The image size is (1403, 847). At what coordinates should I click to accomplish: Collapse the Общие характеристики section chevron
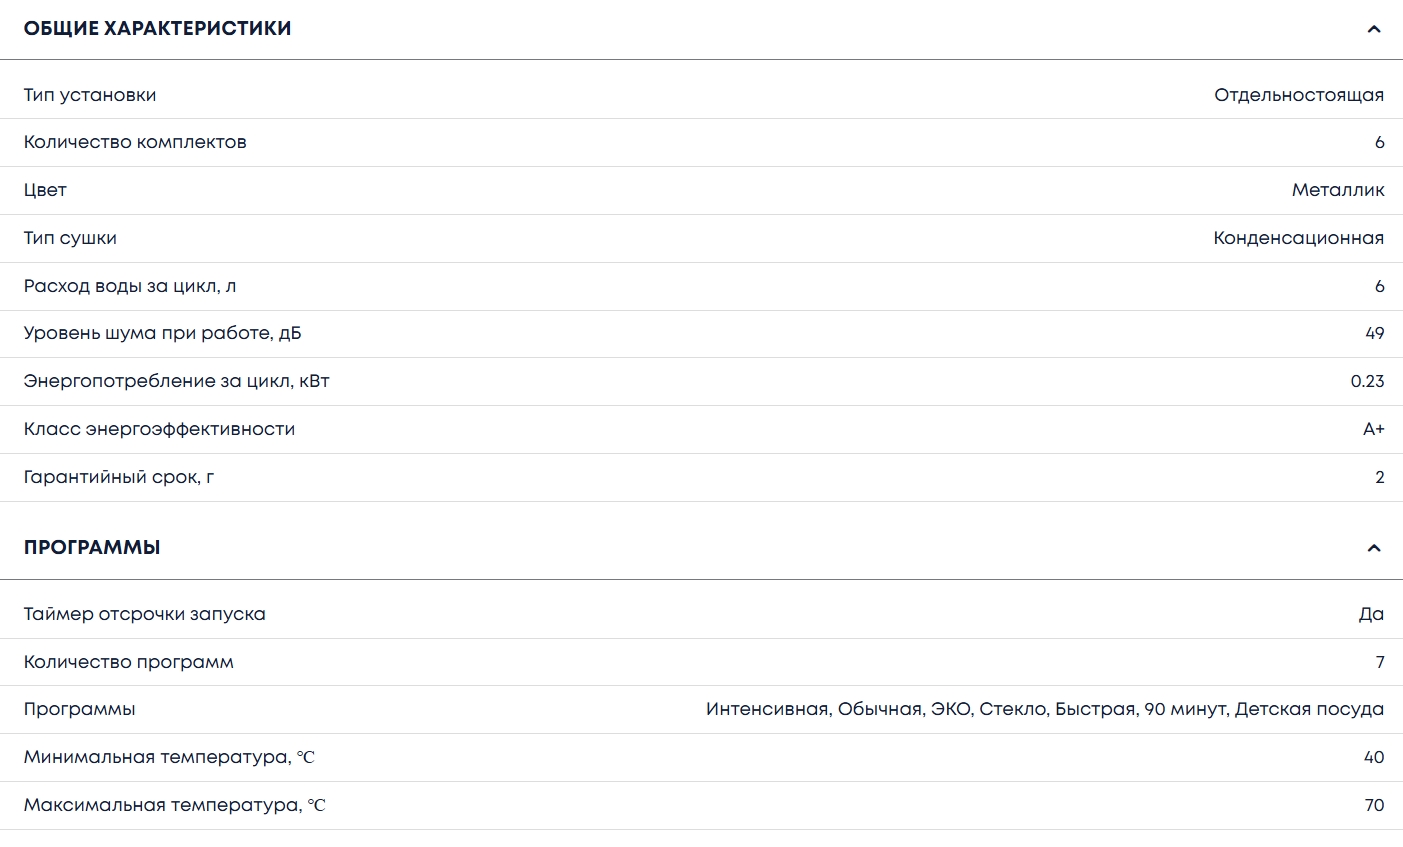point(1374,29)
